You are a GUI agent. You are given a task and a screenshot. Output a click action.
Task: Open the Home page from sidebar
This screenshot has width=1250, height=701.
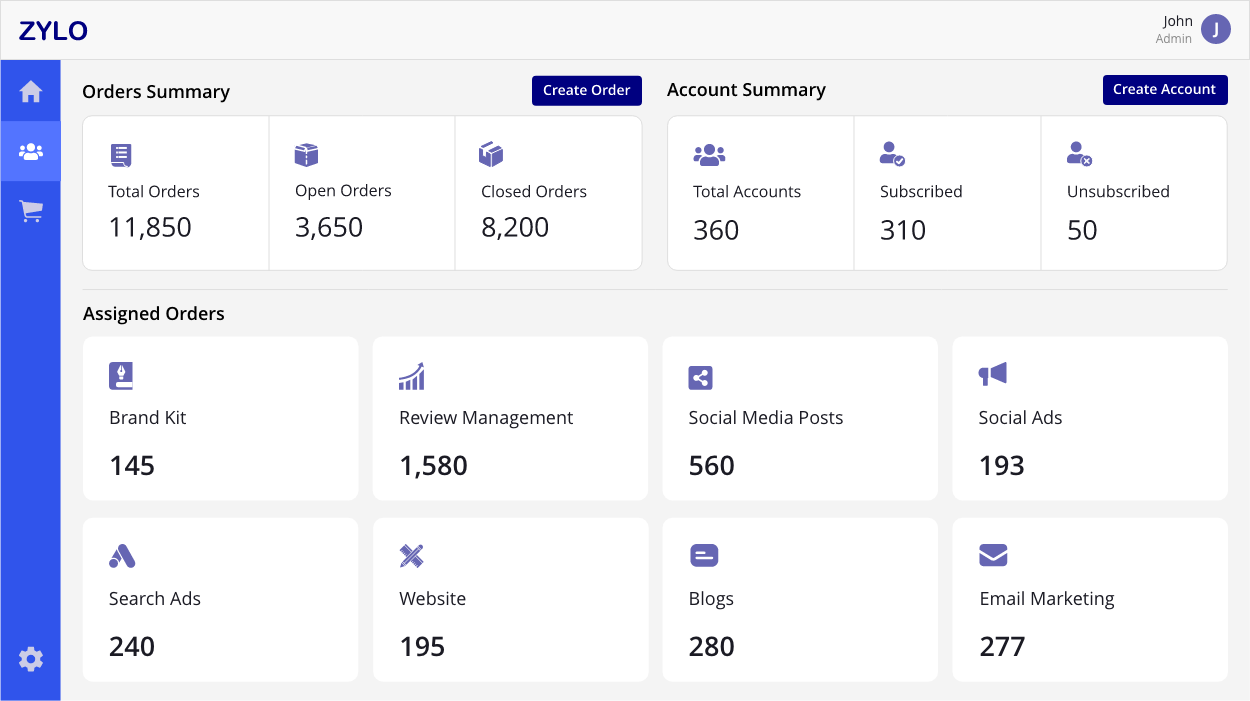[31, 92]
